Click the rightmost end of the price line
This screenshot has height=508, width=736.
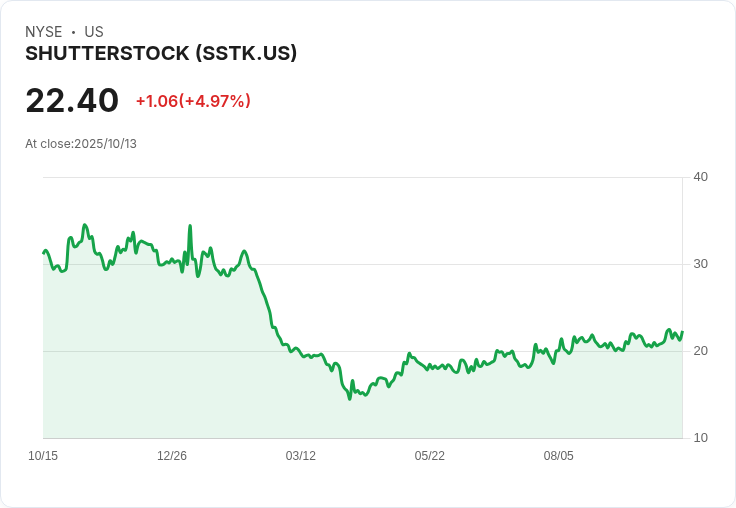[x=682, y=333]
